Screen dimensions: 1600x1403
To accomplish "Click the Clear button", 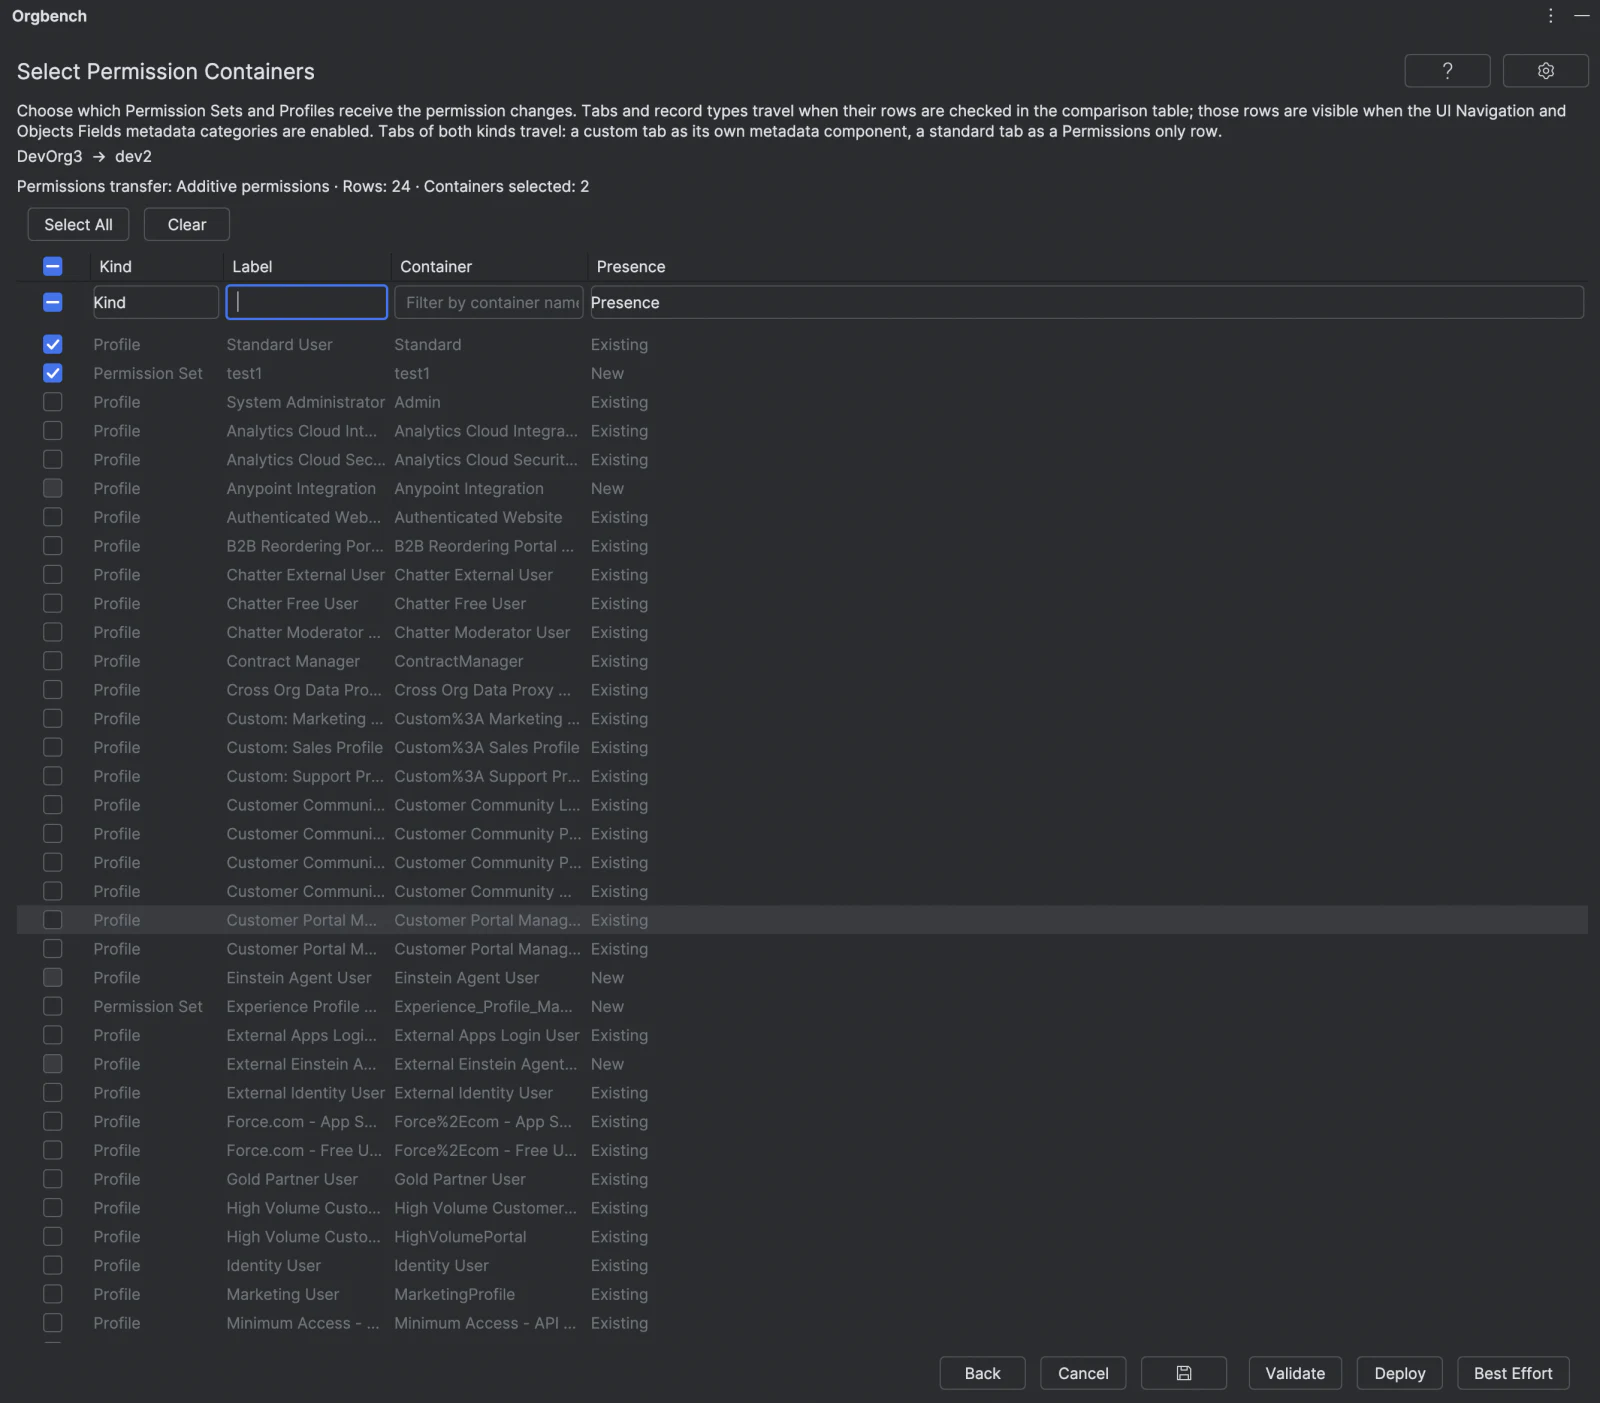I will 187,224.
